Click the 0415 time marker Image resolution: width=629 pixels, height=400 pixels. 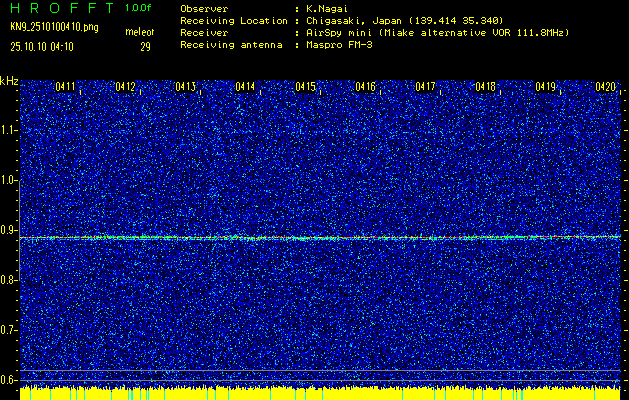point(306,88)
